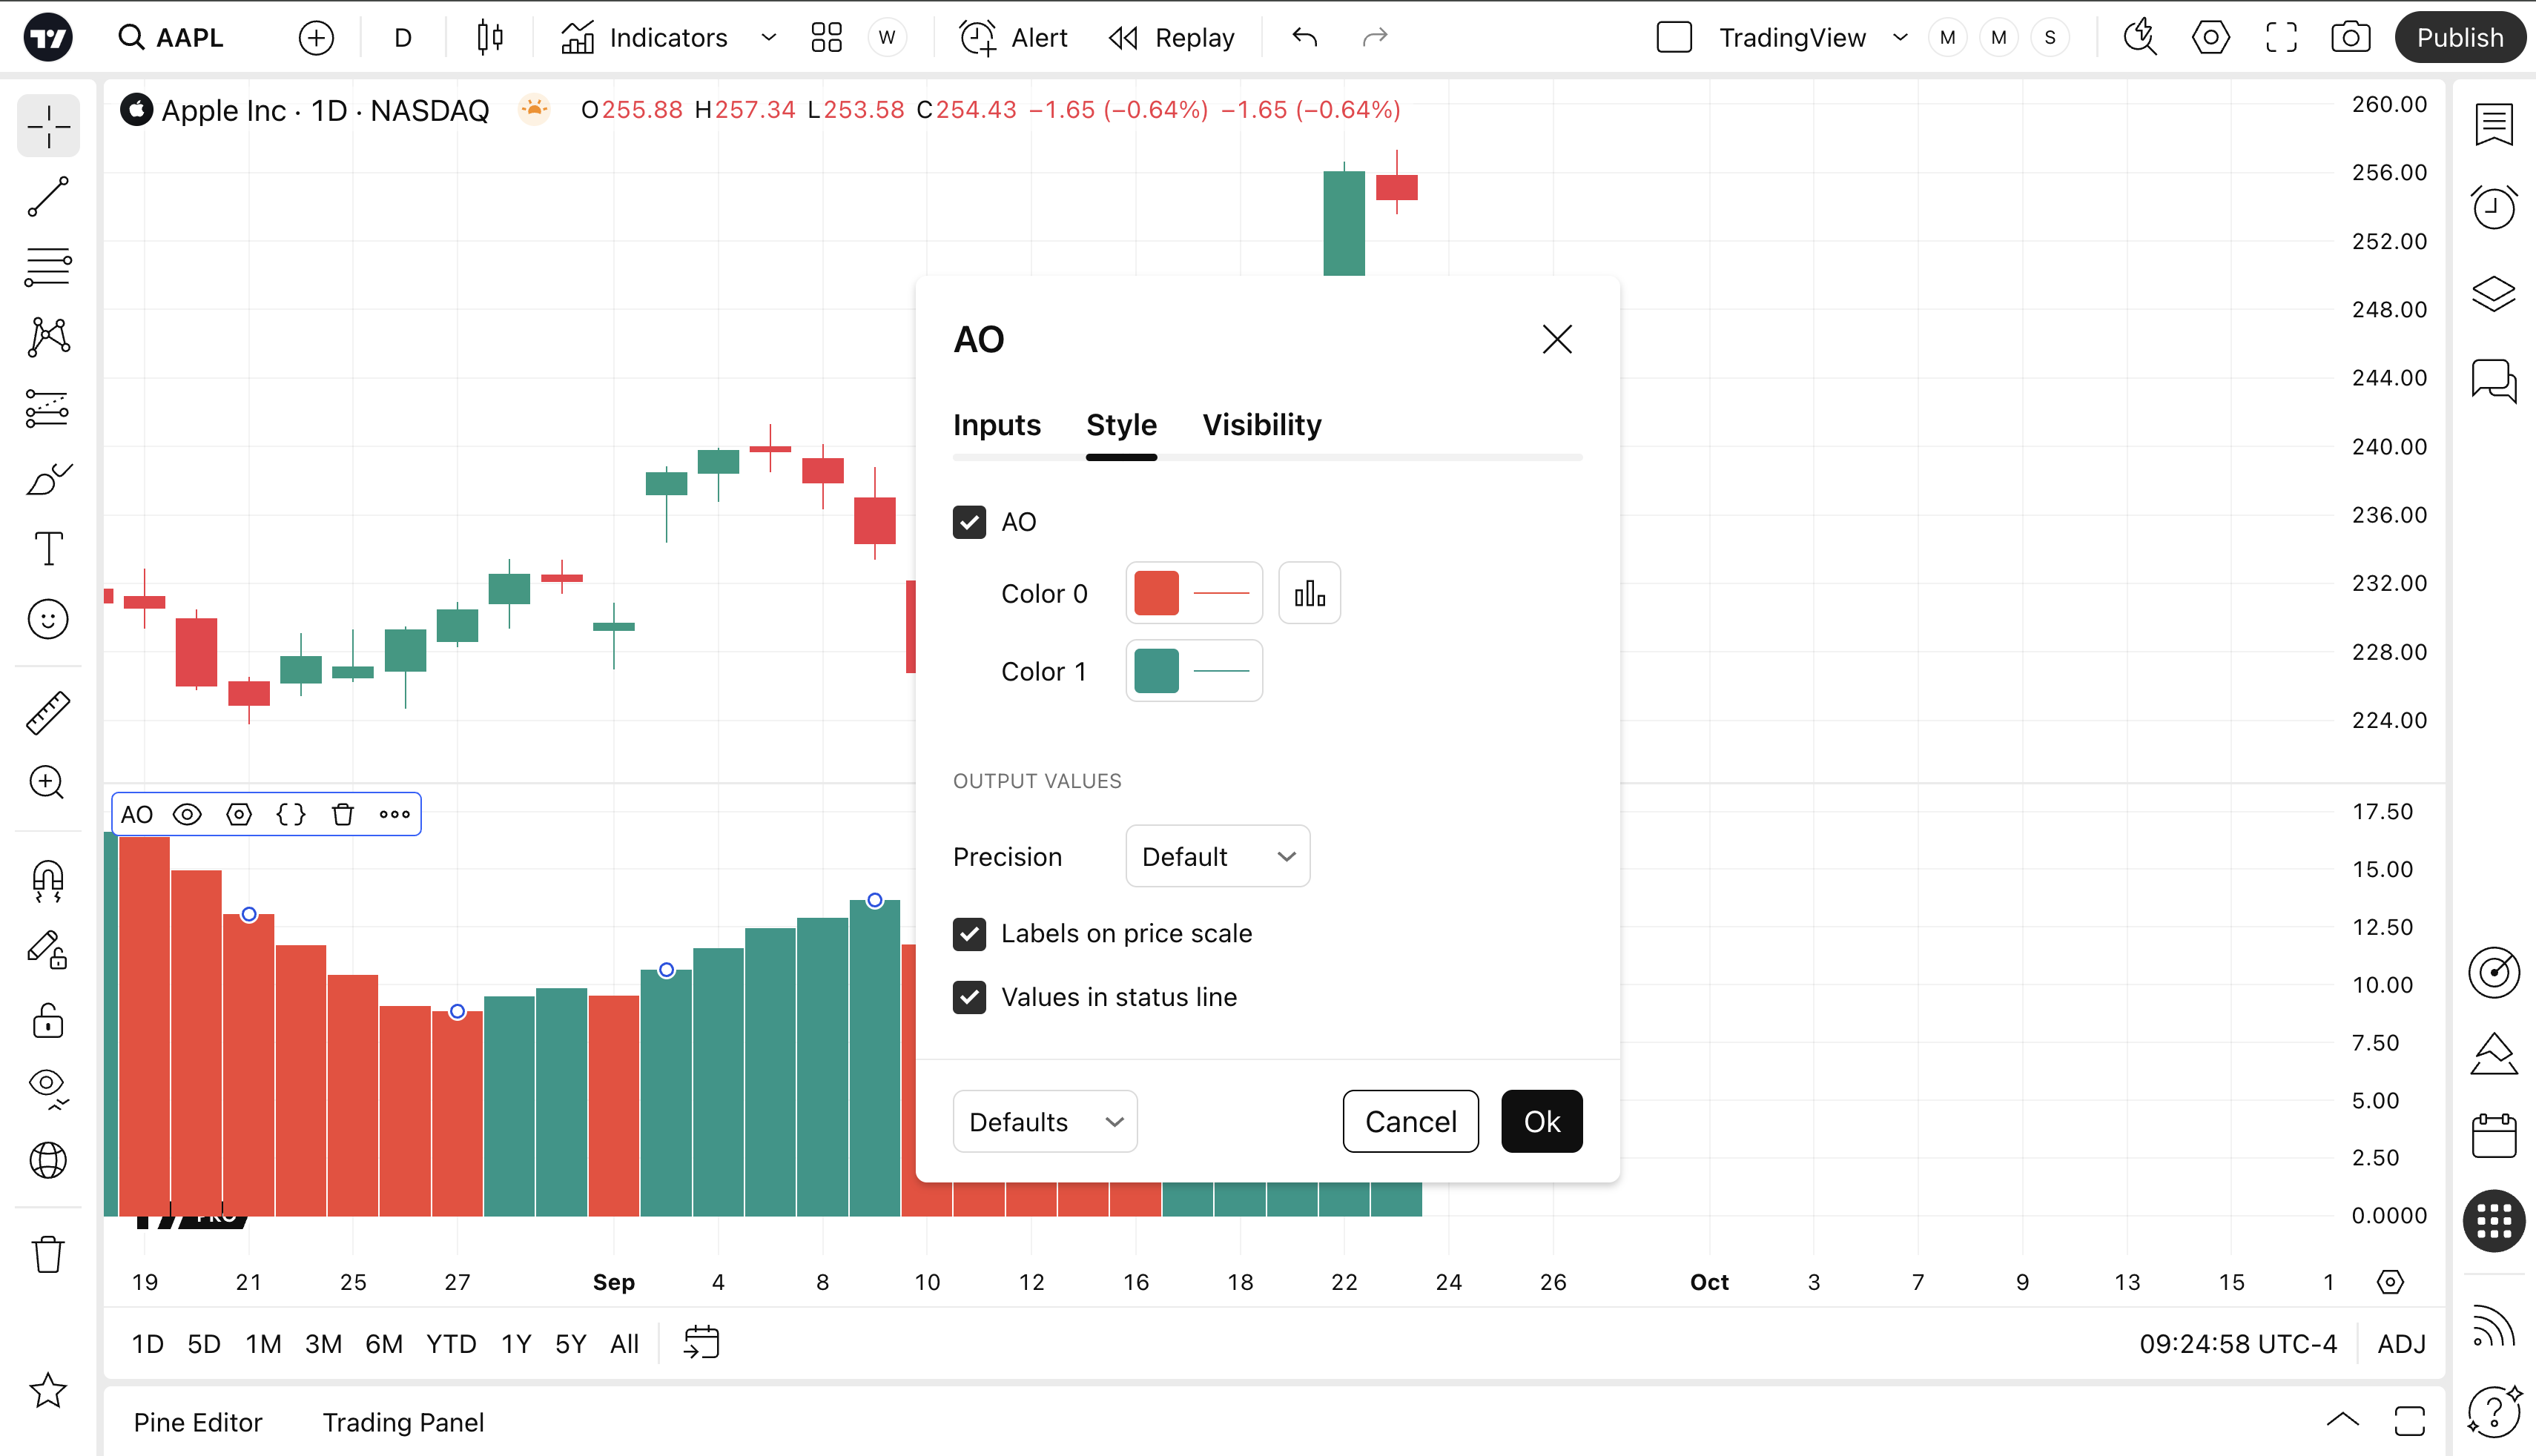Open Color 0 histogram plot style button
Viewport: 2536px width, 1456px height.
pyautogui.click(x=1309, y=594)
